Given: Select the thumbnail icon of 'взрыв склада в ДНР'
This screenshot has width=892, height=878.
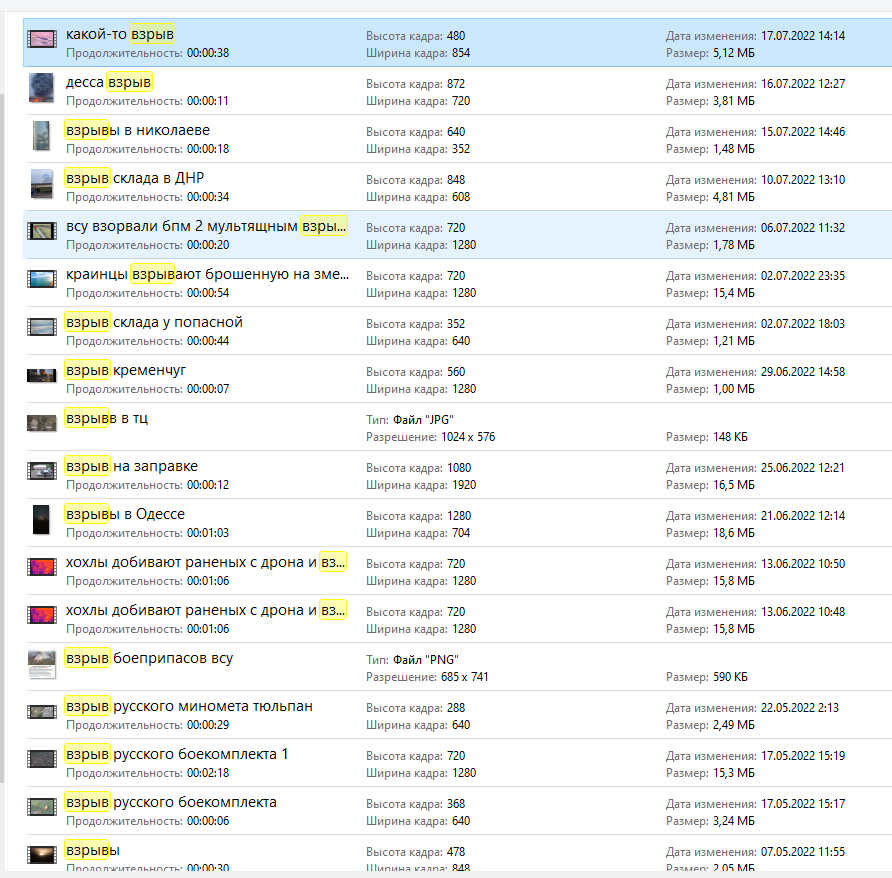Looking at the screenshot, I should click(x=42, y=184).
